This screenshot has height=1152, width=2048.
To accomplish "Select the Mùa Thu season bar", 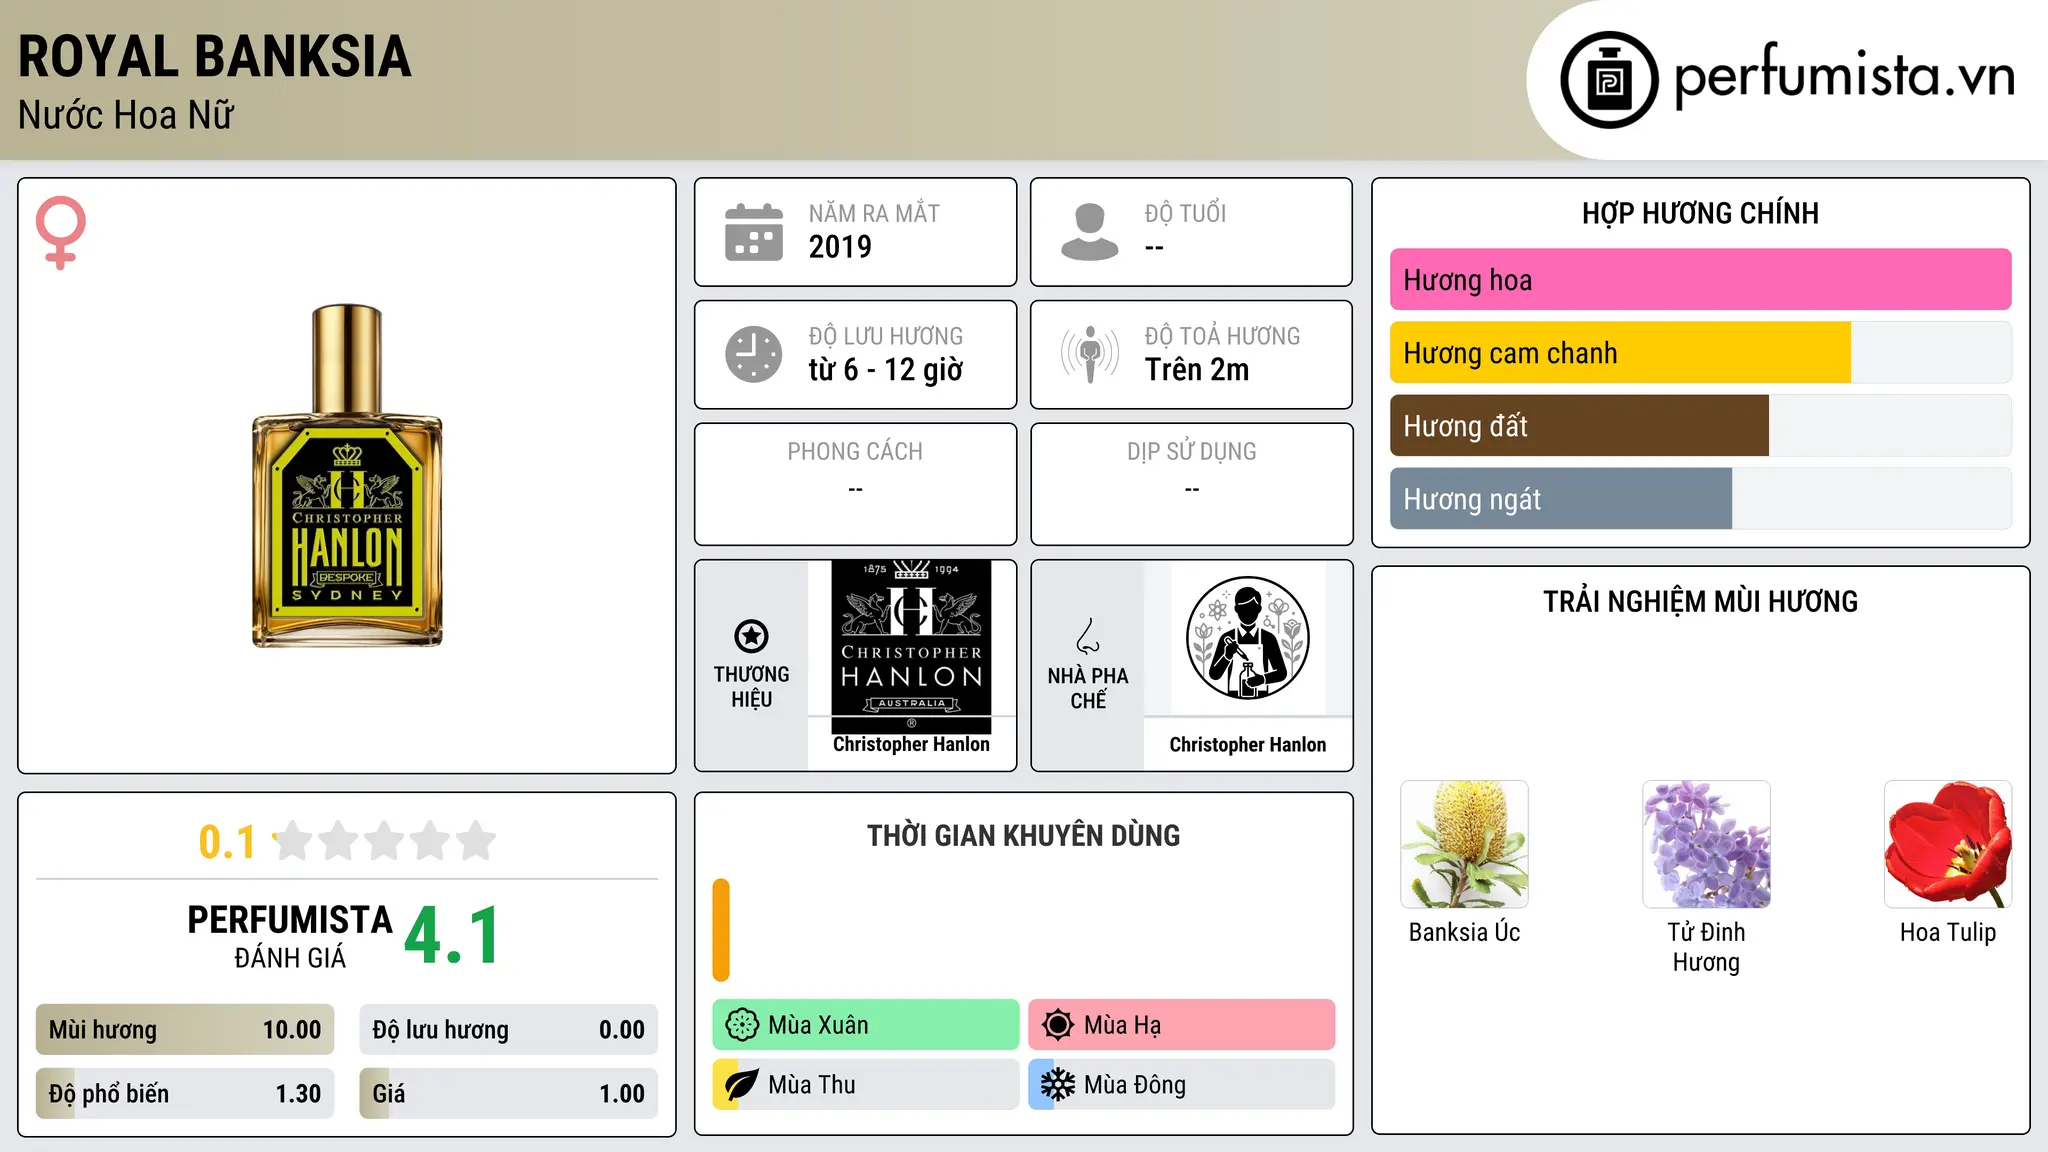I will (x=866, y=1085).
